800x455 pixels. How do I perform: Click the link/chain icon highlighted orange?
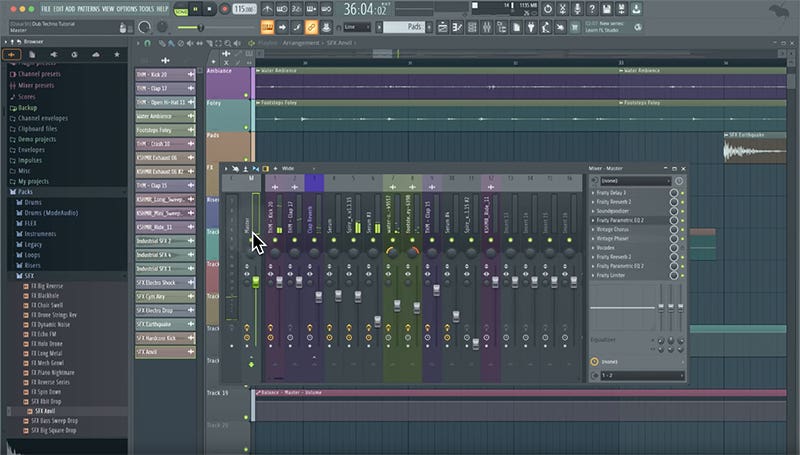click(x=311, y=28)
